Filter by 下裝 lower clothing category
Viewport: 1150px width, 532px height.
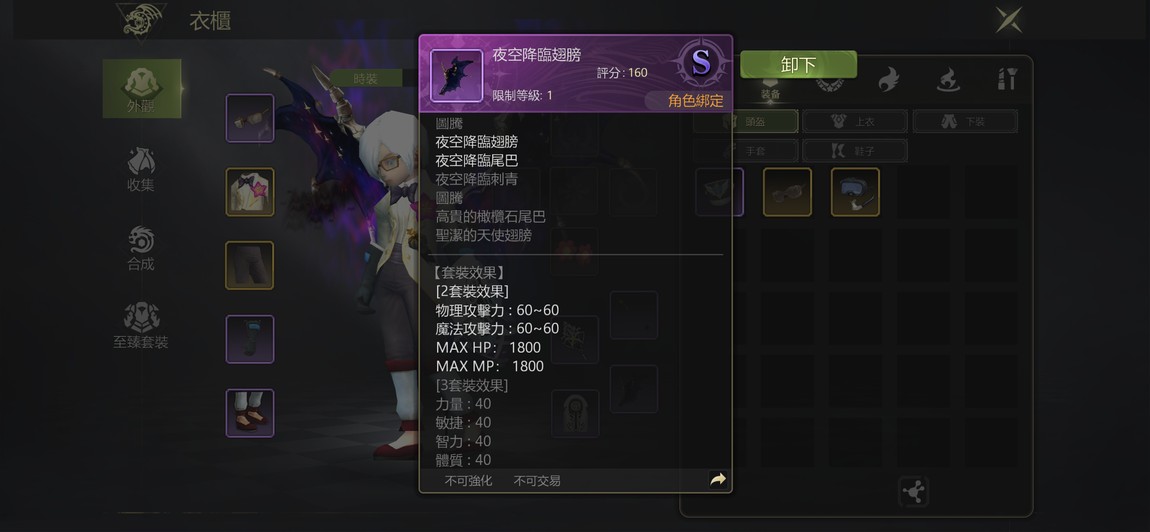tap(965, 122)
